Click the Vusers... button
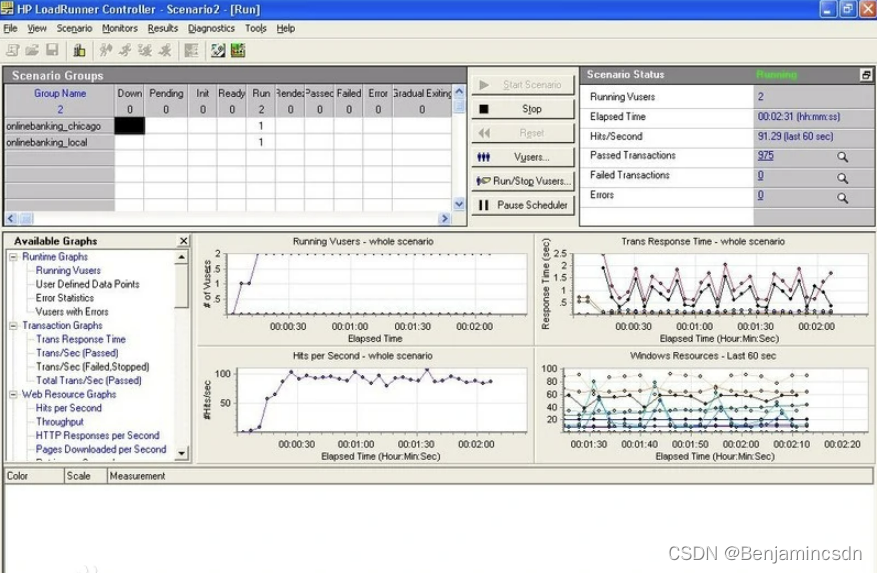The image size is (877, 573). coord(523,157)
